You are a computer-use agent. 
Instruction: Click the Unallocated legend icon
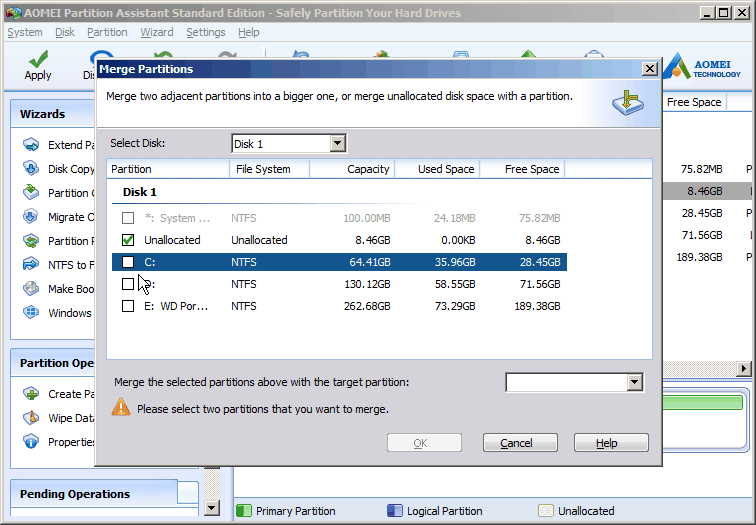click(x=545, y=511)
